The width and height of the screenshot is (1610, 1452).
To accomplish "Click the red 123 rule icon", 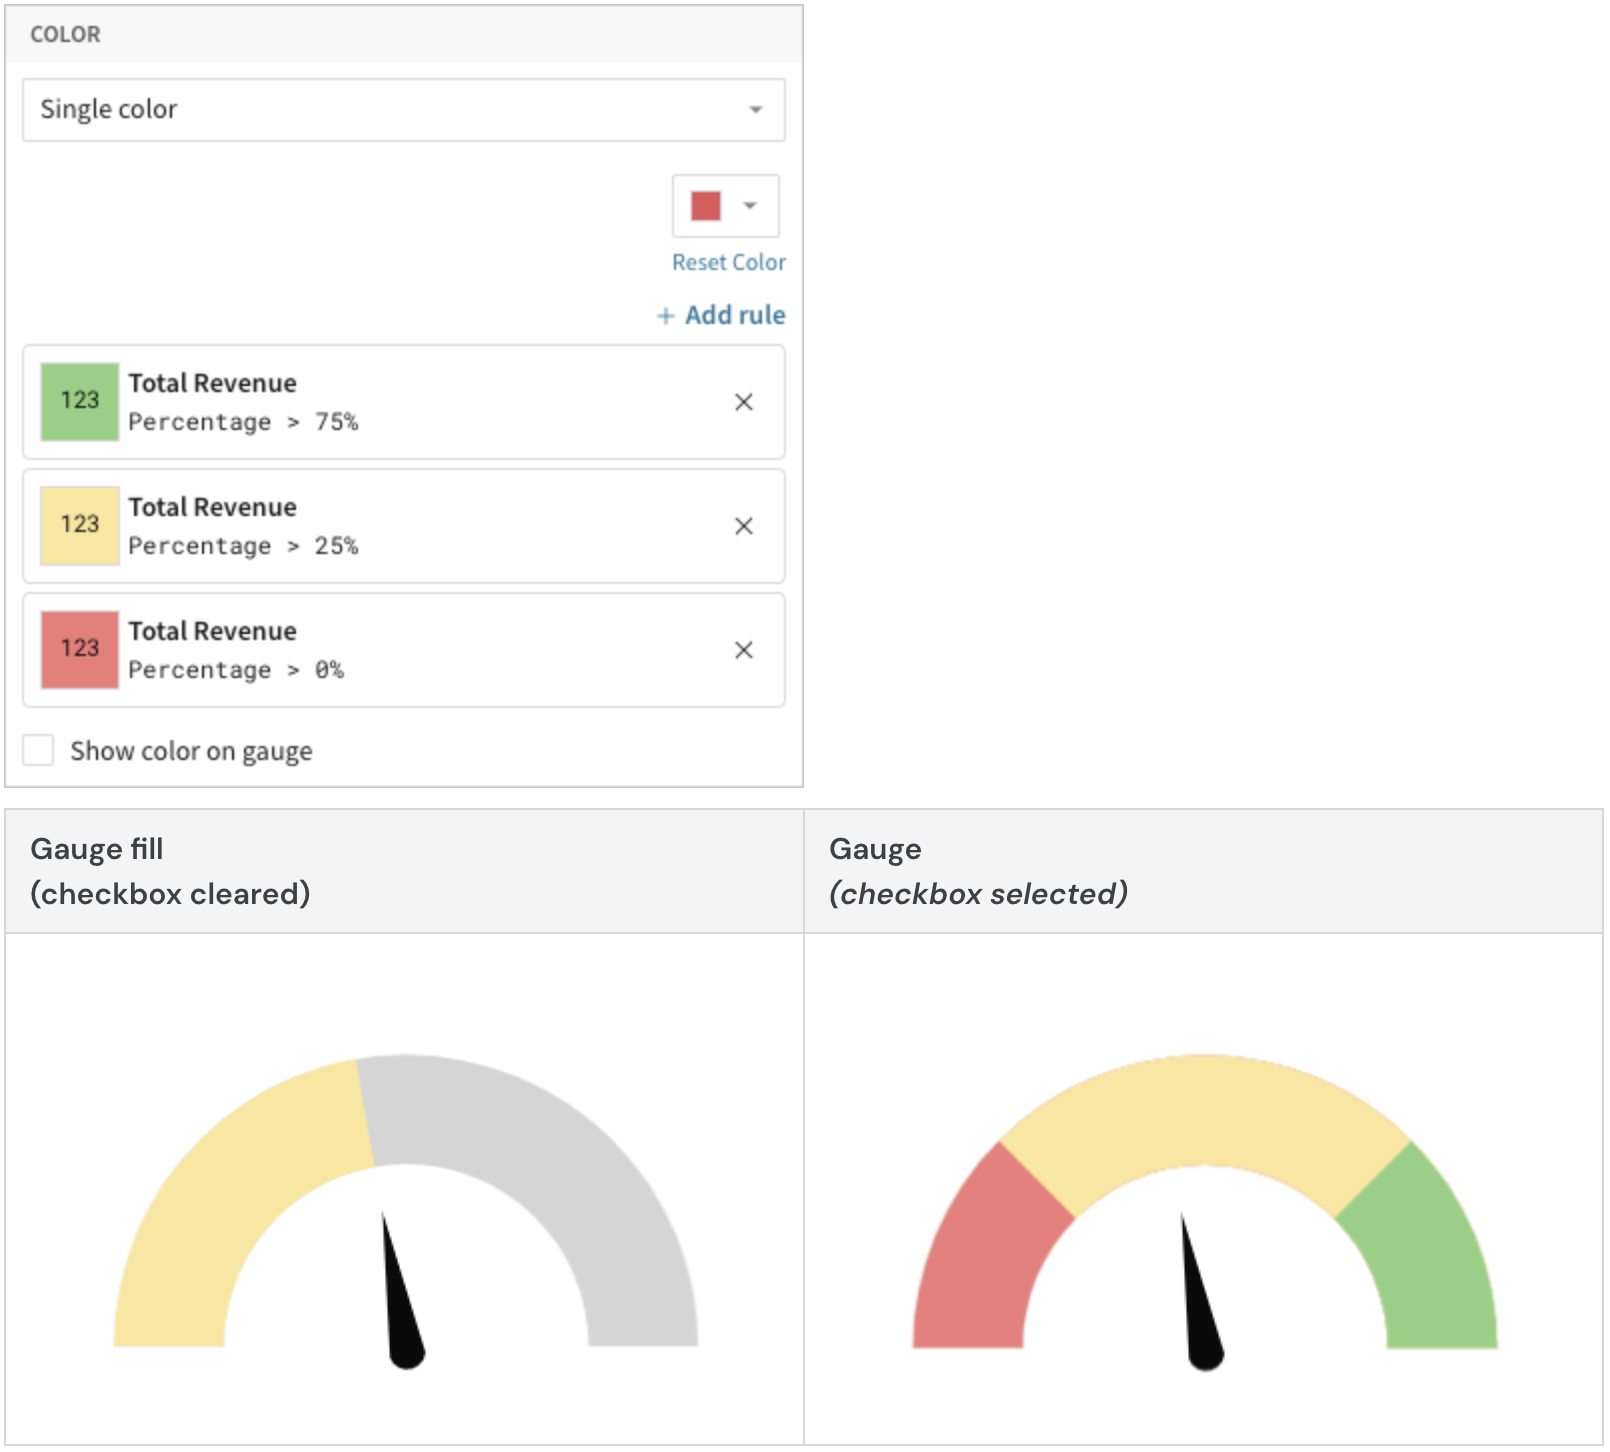I will tap(80, 649).
